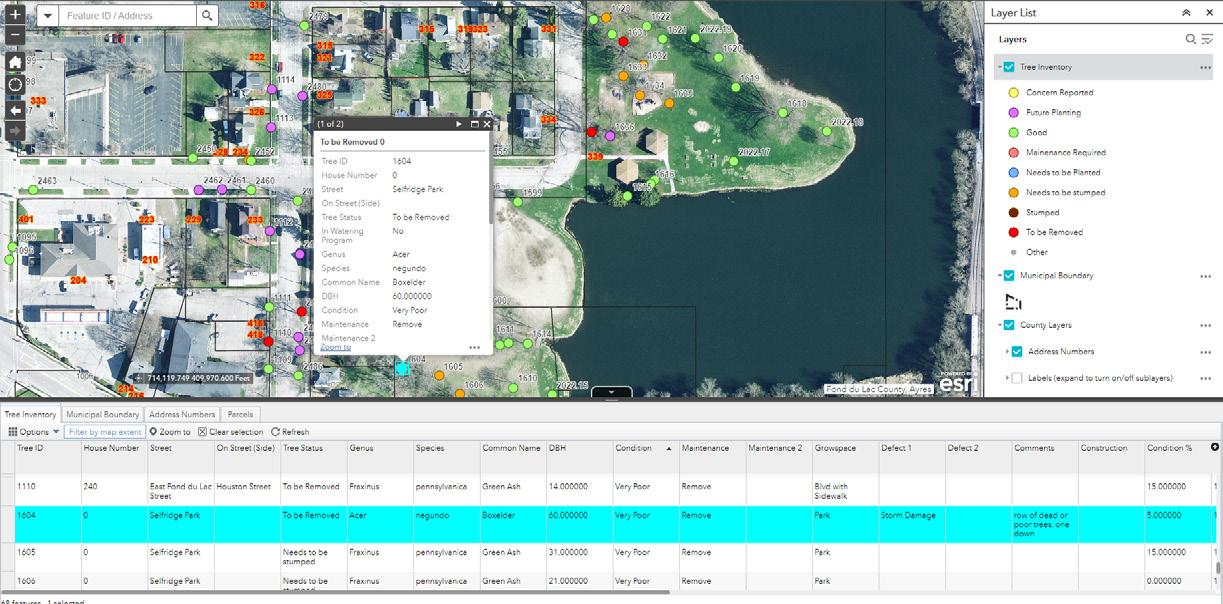1223x604 pixels.
Task: Click the My Location button
Action: click(x=15, y=85)
